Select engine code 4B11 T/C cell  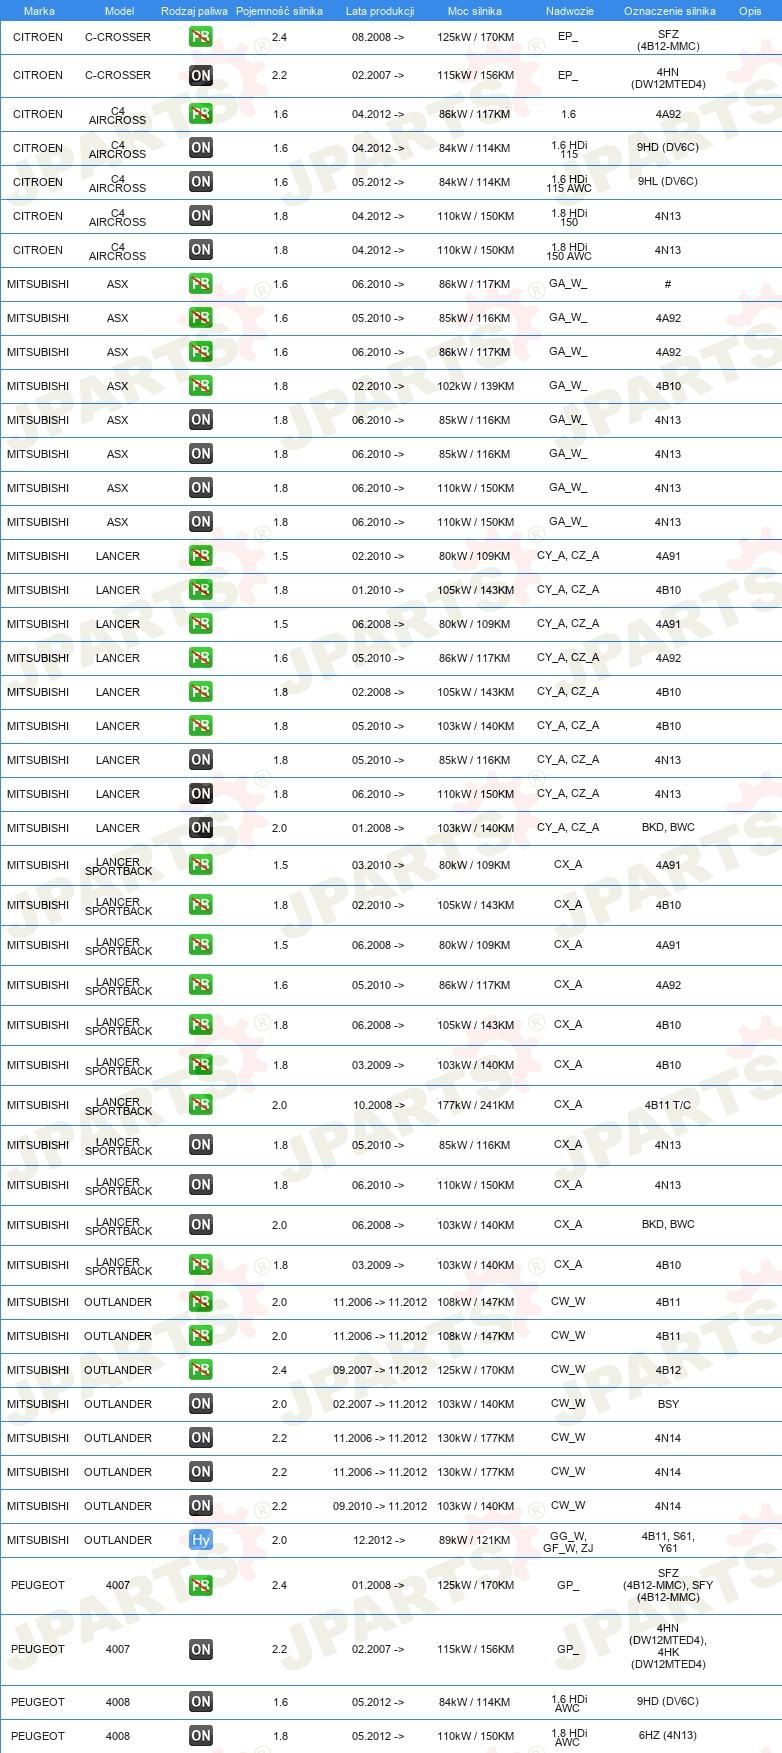pyautogui.click(x=668, y=1105)
